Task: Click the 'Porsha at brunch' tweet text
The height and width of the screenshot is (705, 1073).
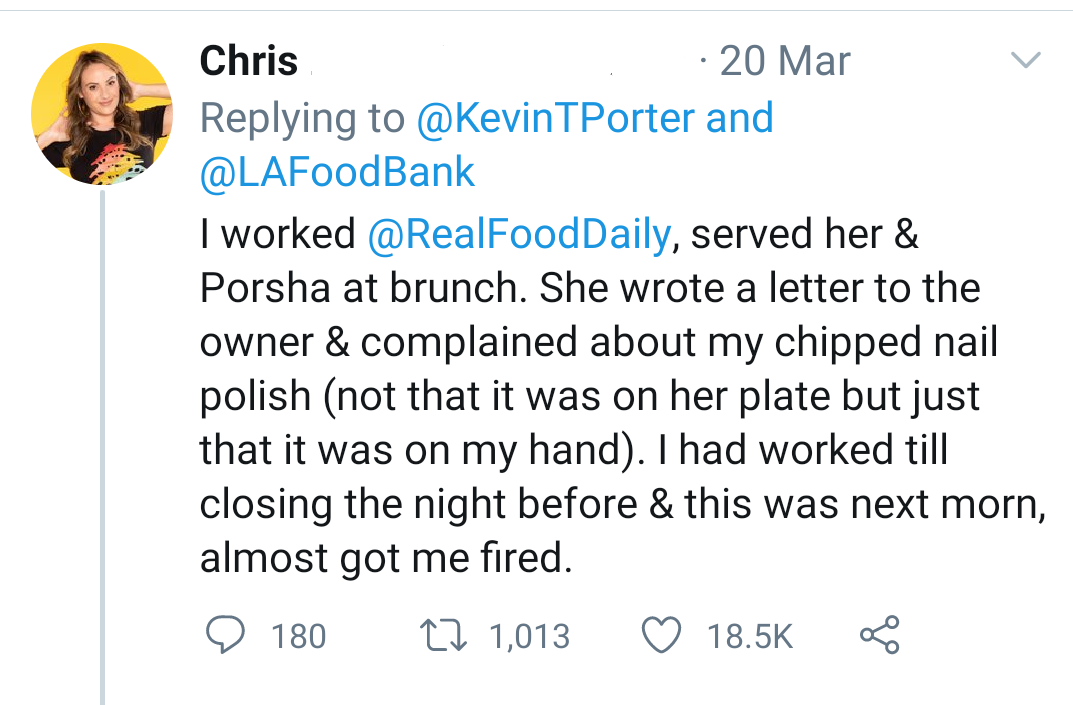Action: pos(364,288)
